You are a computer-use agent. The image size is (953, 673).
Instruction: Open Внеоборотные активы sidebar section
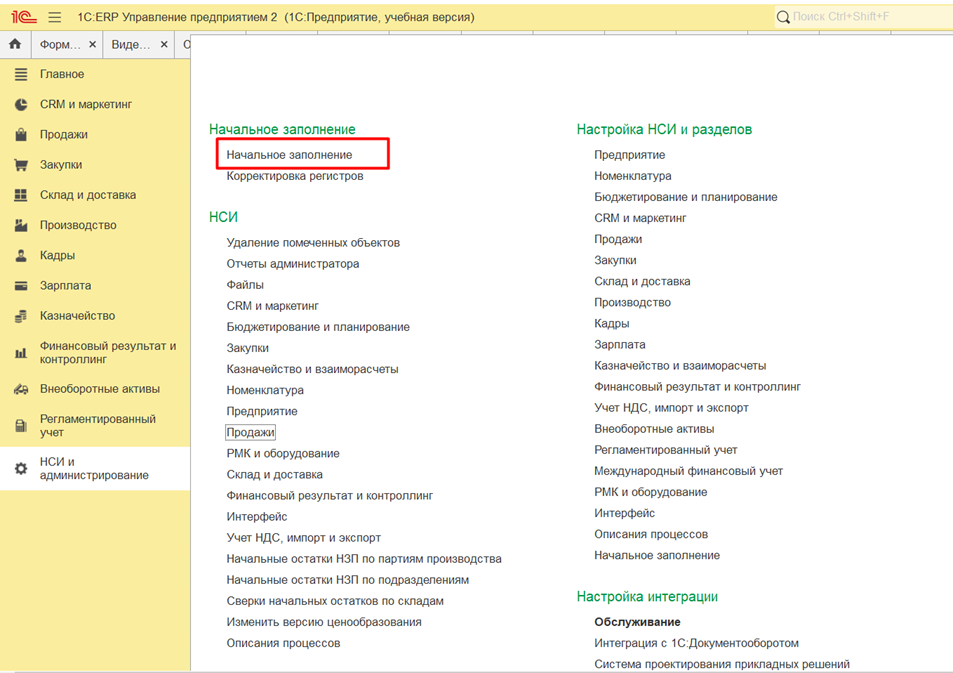coord(100,389)
